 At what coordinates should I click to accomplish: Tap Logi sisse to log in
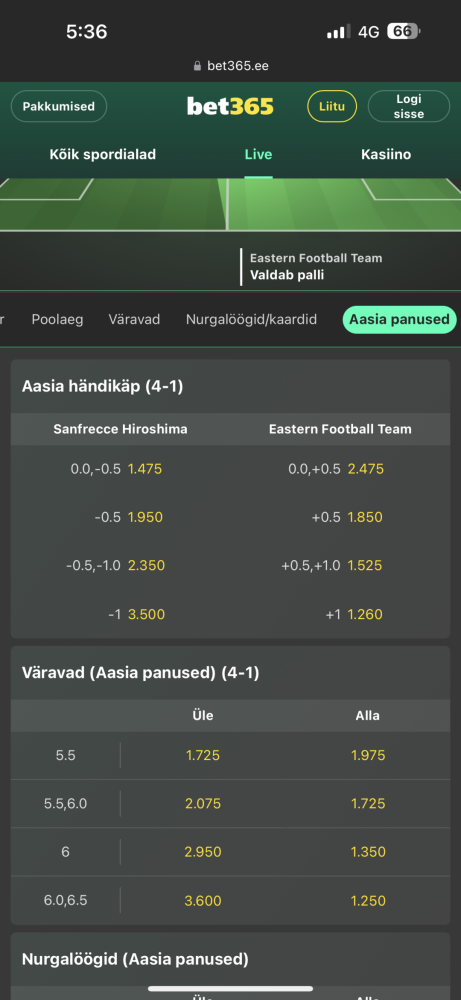coord(409,107)
